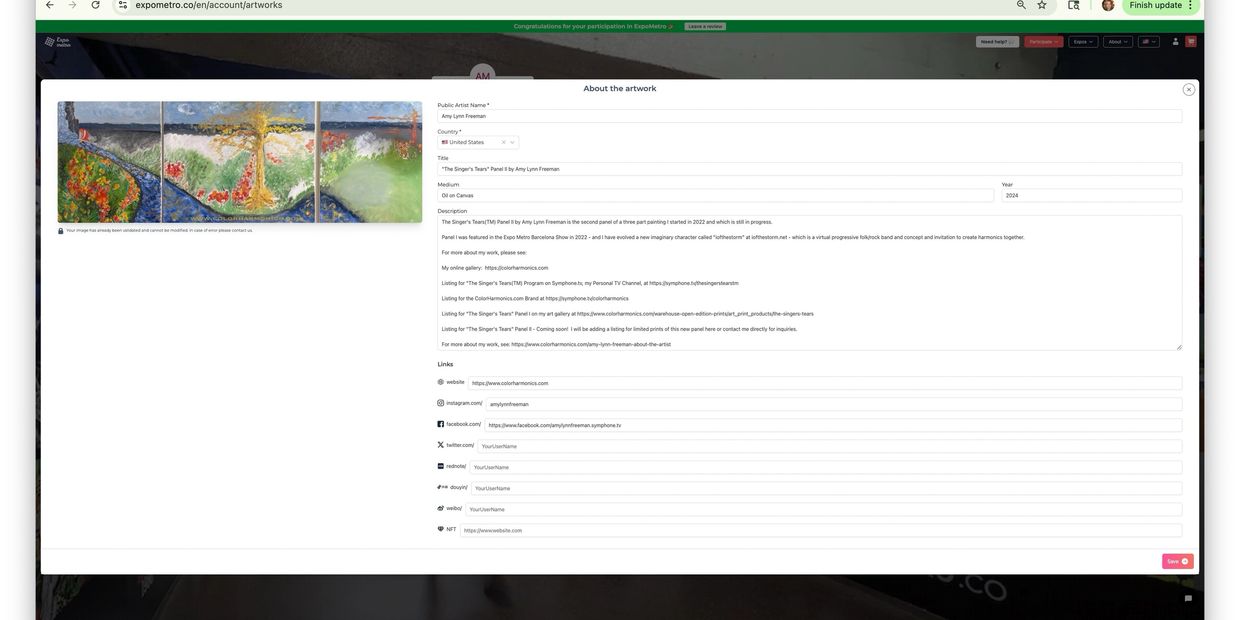Click the Instagram username input field

pos(833,404)
